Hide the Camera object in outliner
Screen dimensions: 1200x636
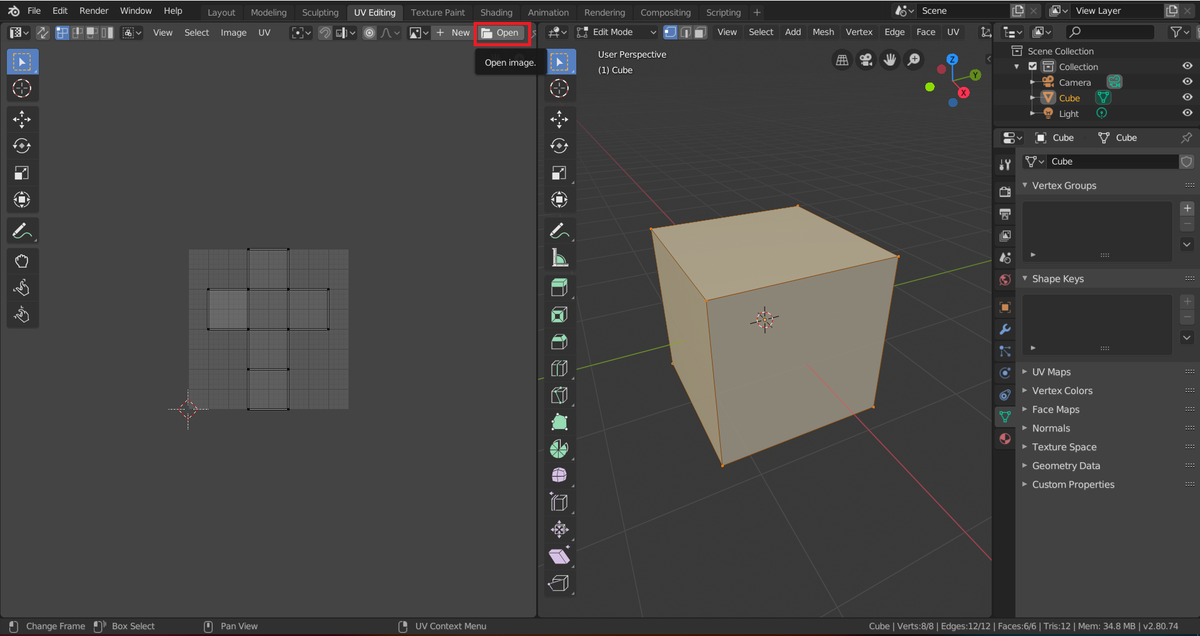click(1187, 82)
